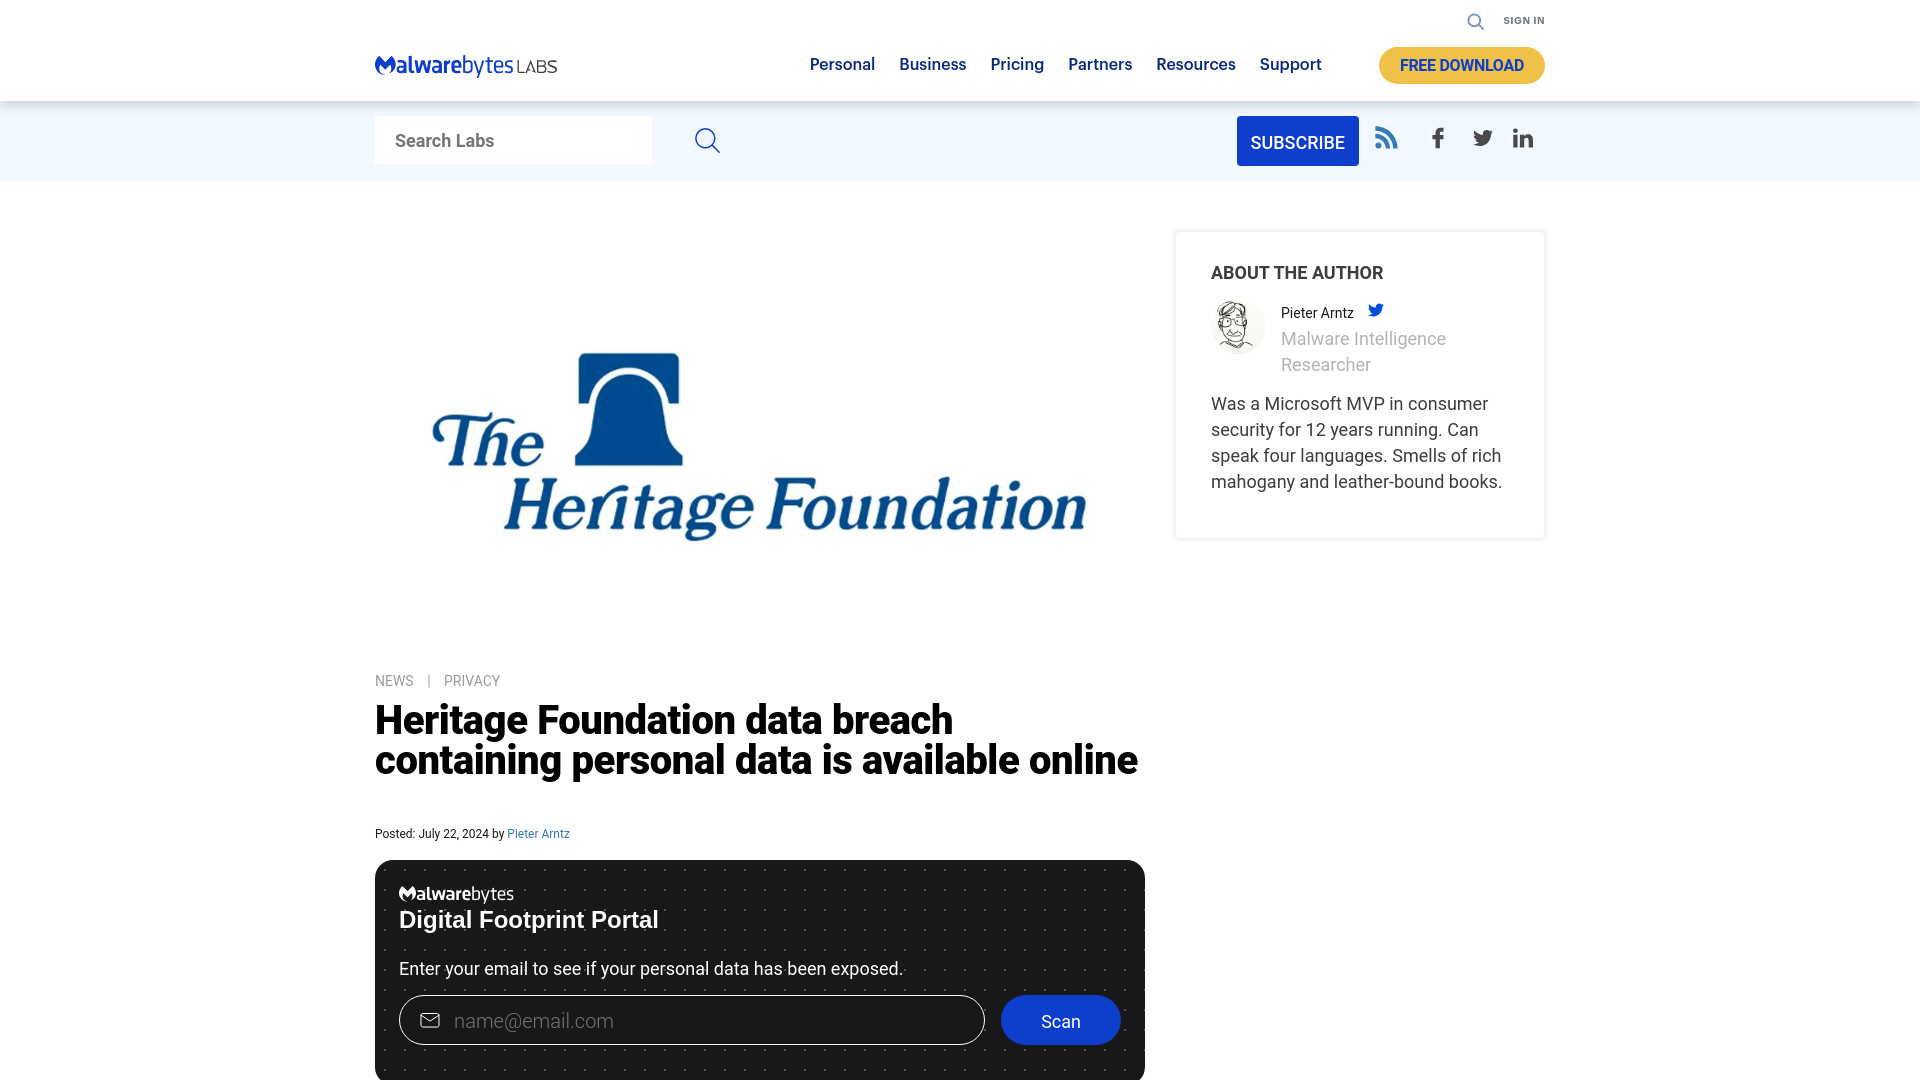Viewport: 1920px width, 1080px height.
Task: Click Pieter Arntz author link
Action: (538, 833)
